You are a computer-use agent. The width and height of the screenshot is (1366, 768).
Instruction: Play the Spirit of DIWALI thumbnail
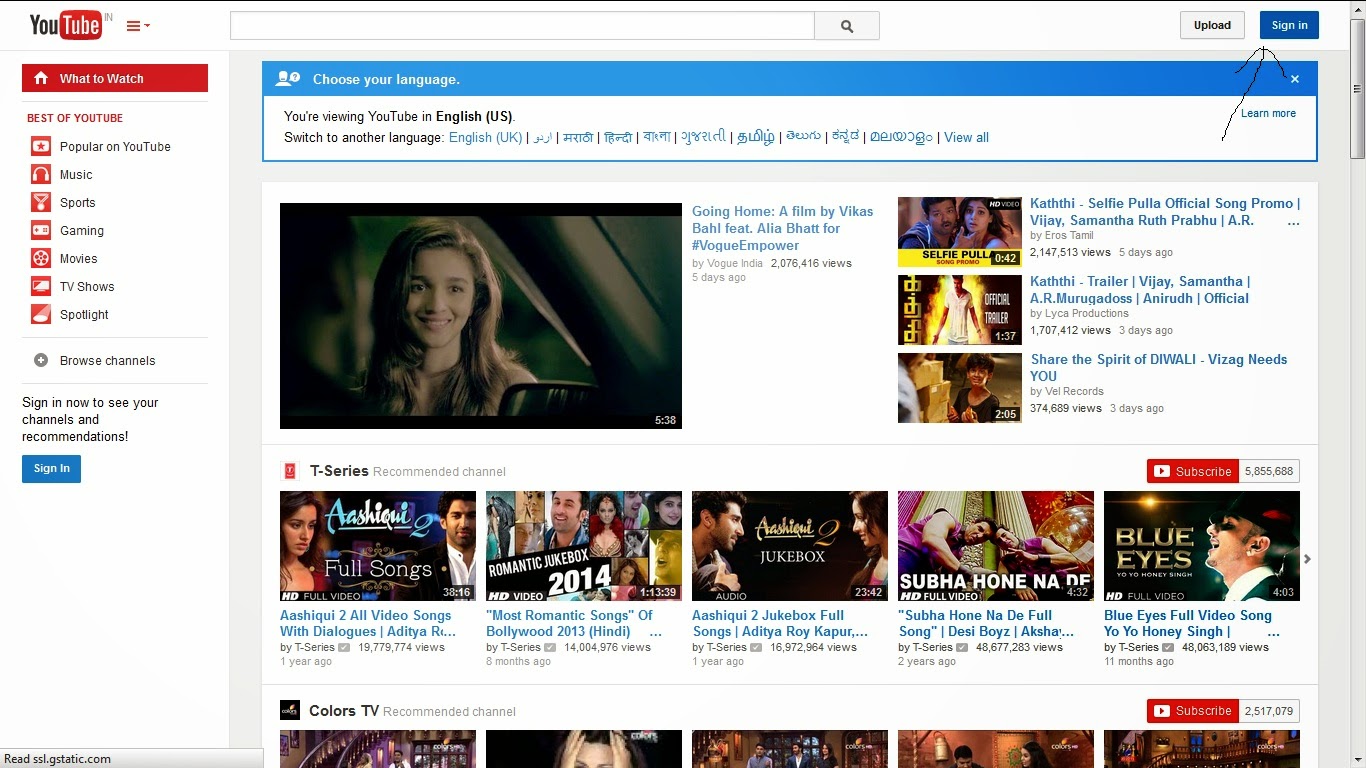(960, 388)
